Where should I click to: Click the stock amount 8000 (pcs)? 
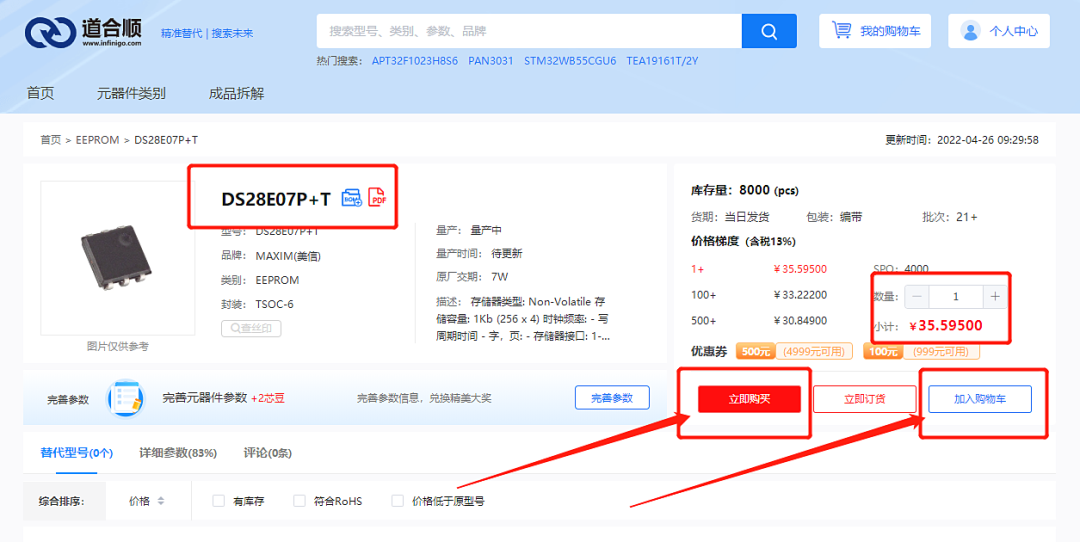click(769, 190)
